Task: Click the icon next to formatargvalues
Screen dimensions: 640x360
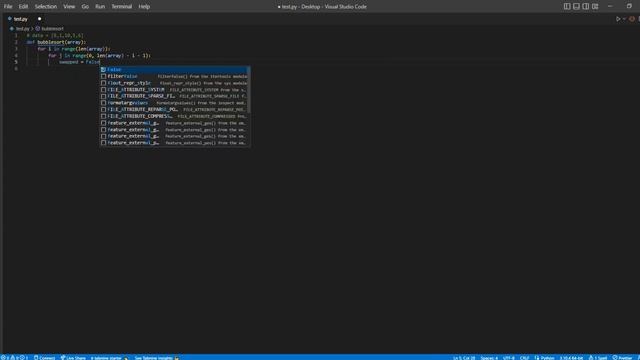Action: [104, 103]
